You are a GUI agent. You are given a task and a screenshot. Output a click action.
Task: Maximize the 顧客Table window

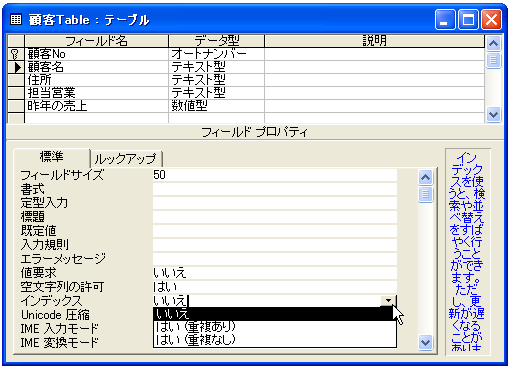pyautogui.click(x=468, y=20)
